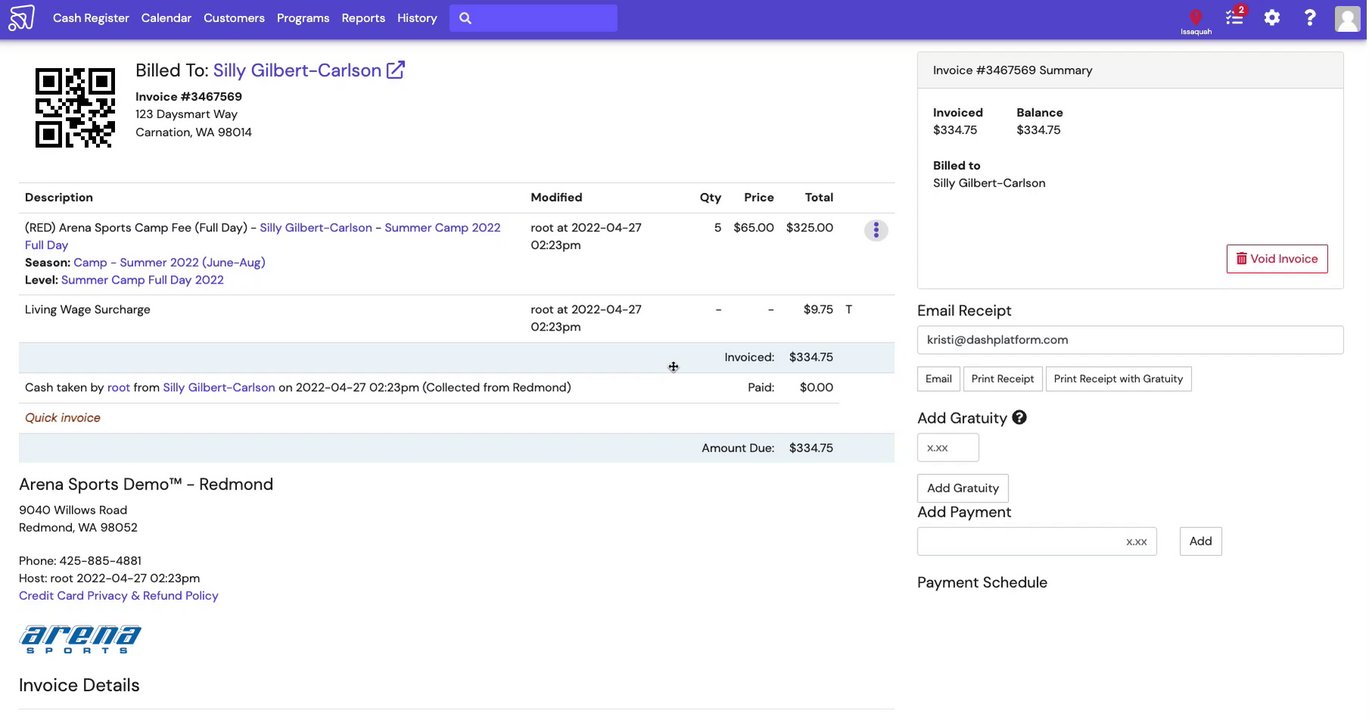Click the Qty column header
This screenshot has height=720, width=1369.
[710, 198]
